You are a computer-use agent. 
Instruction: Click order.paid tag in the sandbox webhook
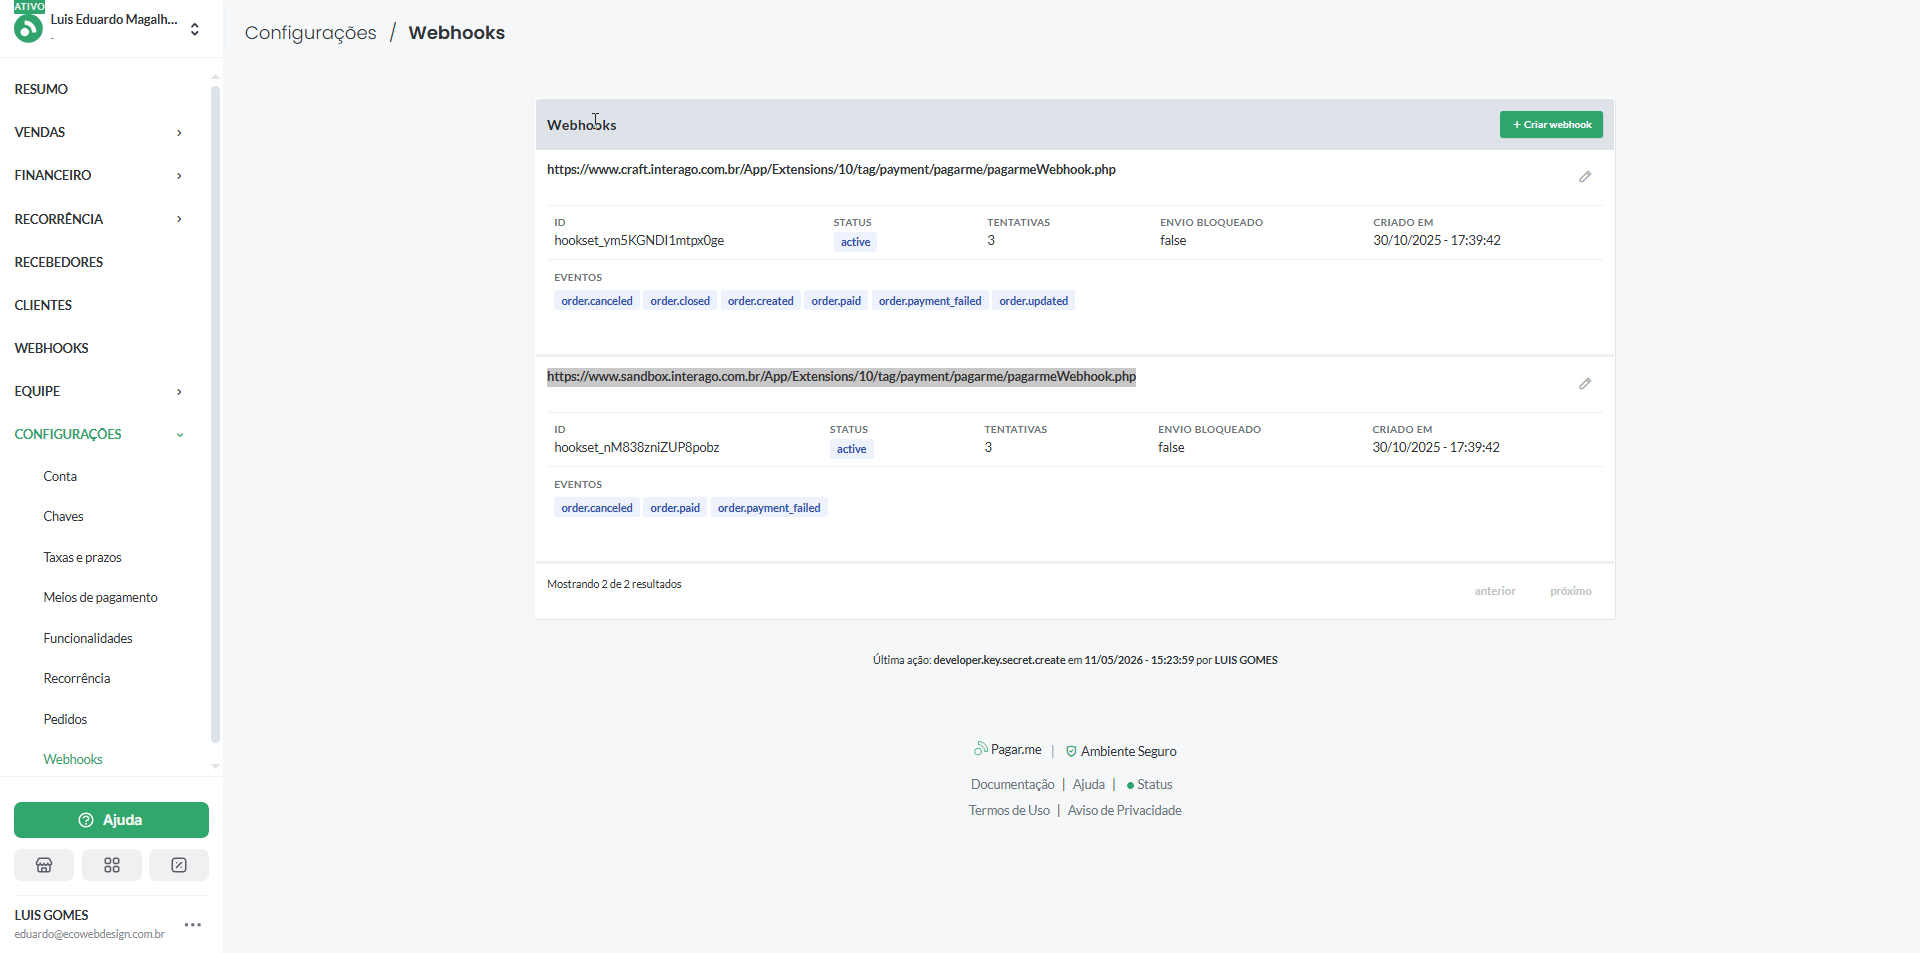675,508
